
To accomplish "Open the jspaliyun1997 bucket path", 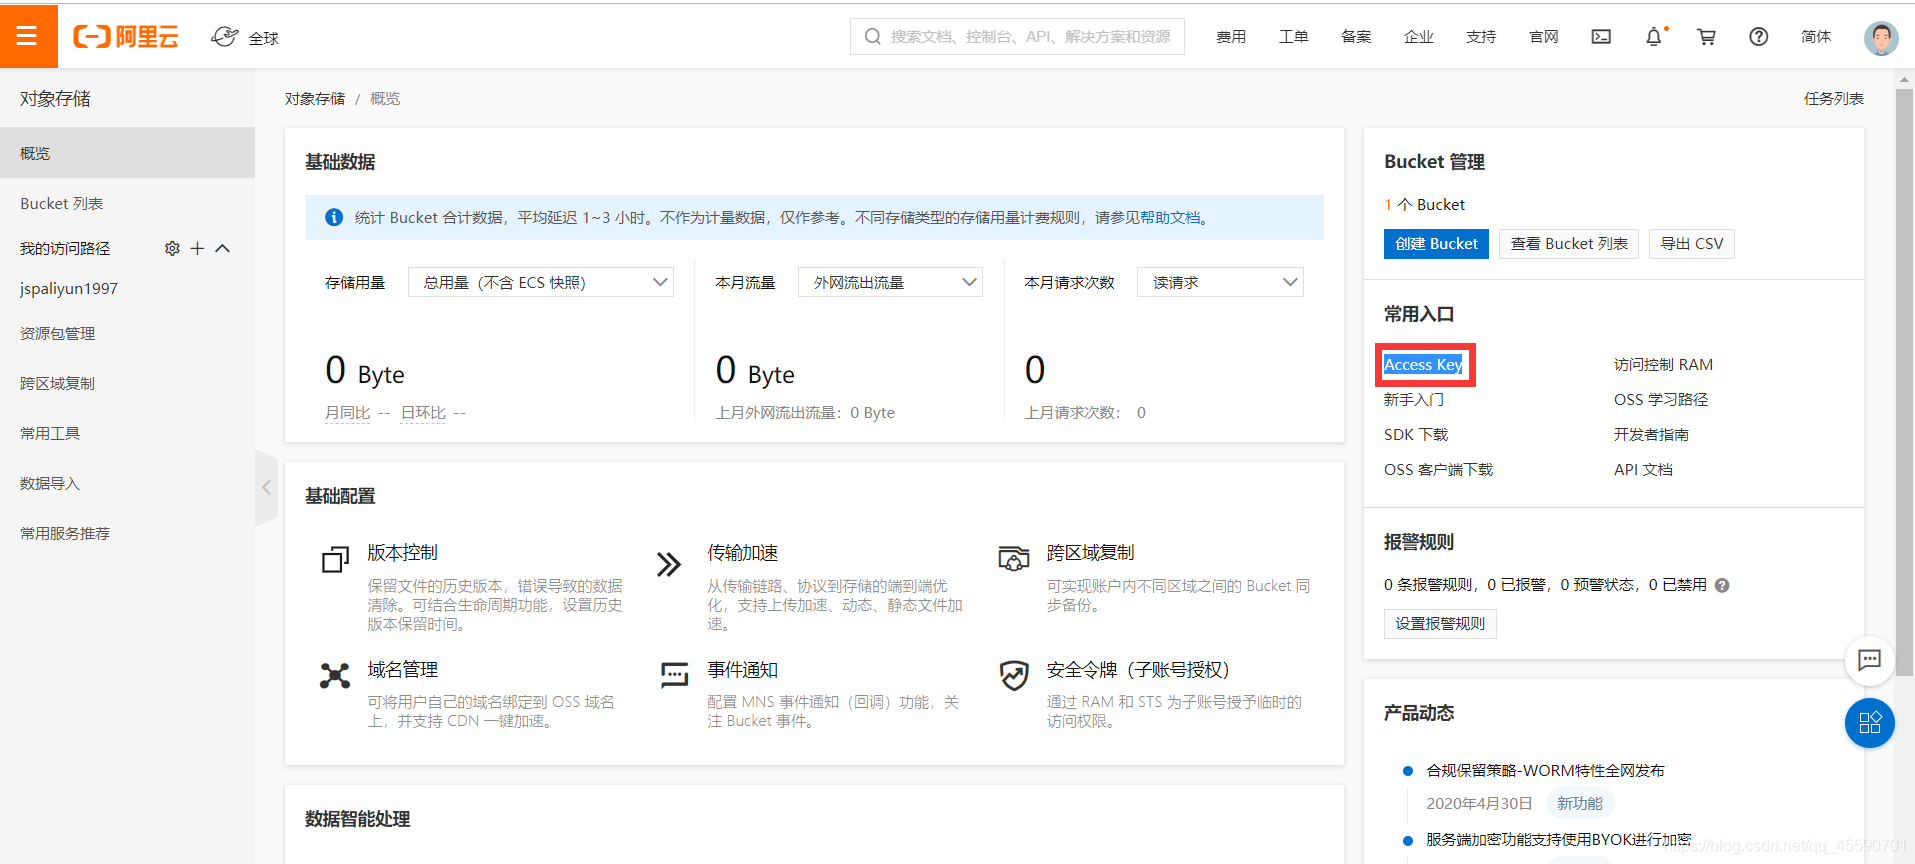I will [x=69, y=288].
